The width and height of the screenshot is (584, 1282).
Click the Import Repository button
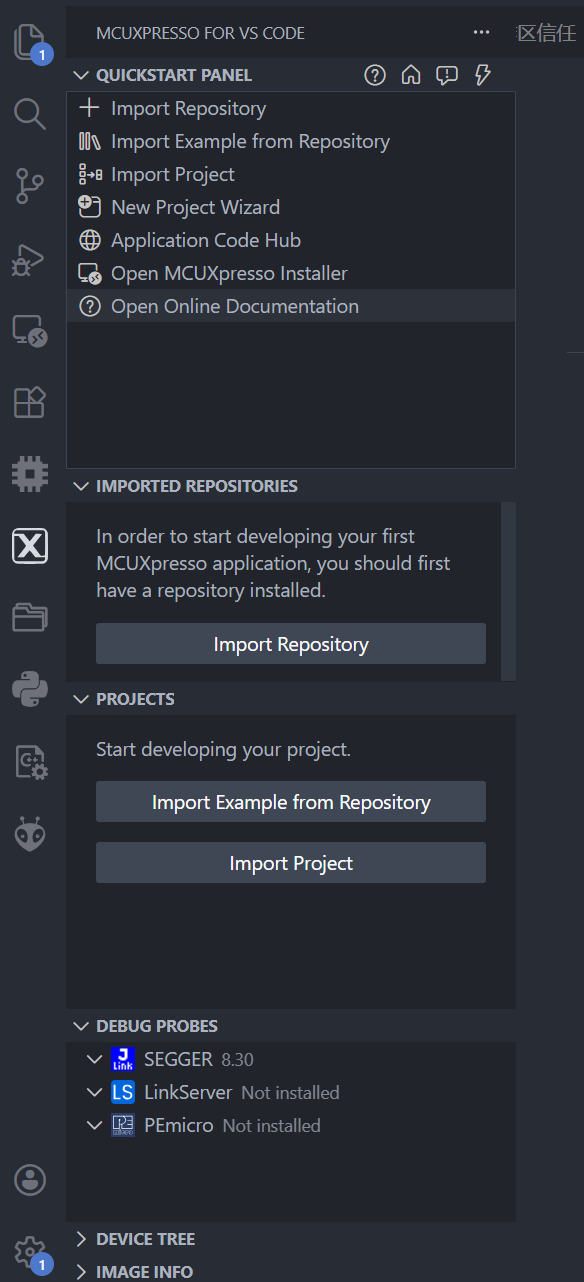291,644
